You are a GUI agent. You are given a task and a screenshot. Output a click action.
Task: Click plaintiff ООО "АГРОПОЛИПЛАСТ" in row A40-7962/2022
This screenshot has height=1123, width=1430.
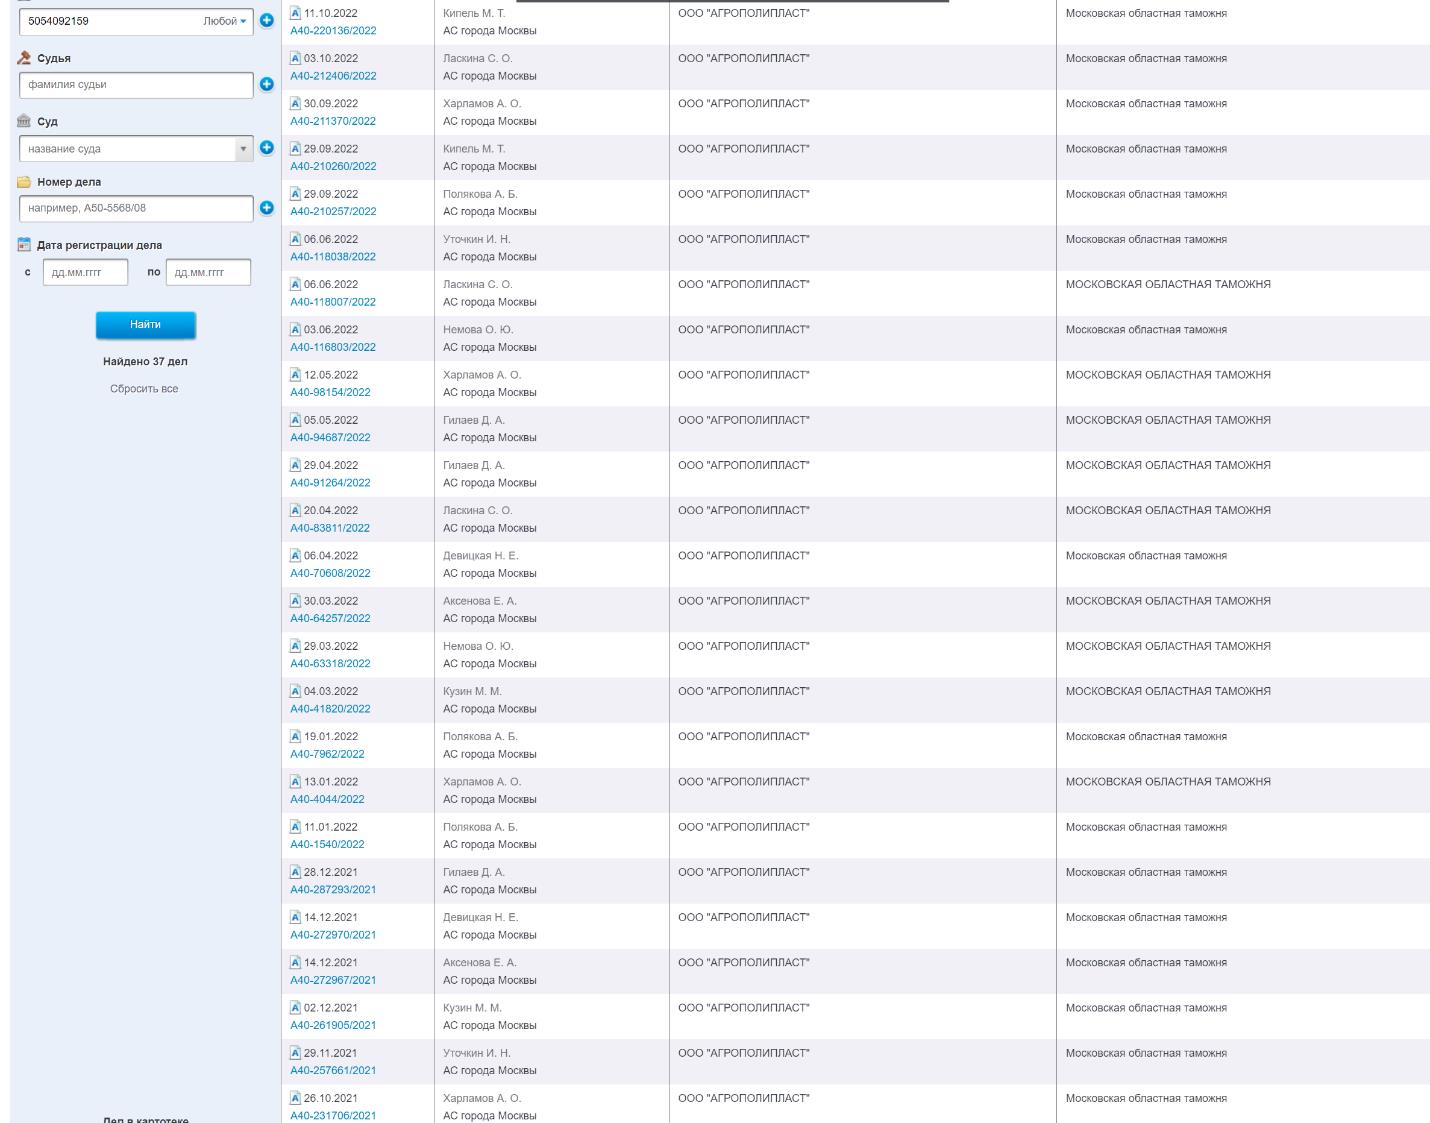(x=744, y=736)
